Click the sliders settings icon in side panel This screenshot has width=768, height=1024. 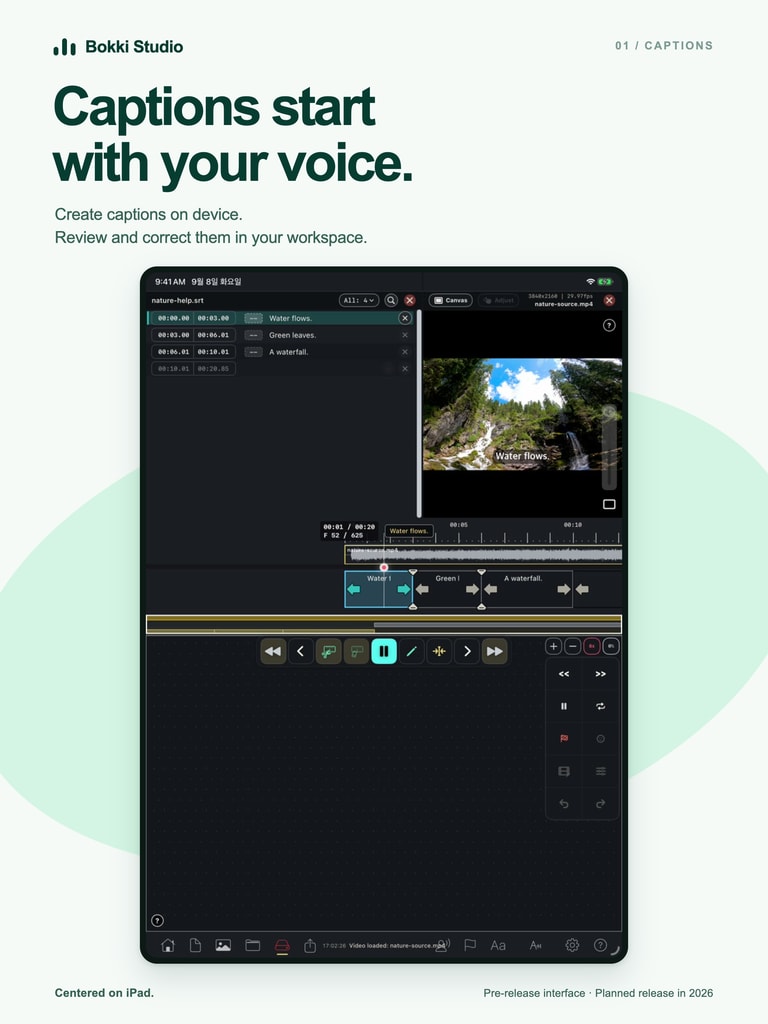(600, 771)
